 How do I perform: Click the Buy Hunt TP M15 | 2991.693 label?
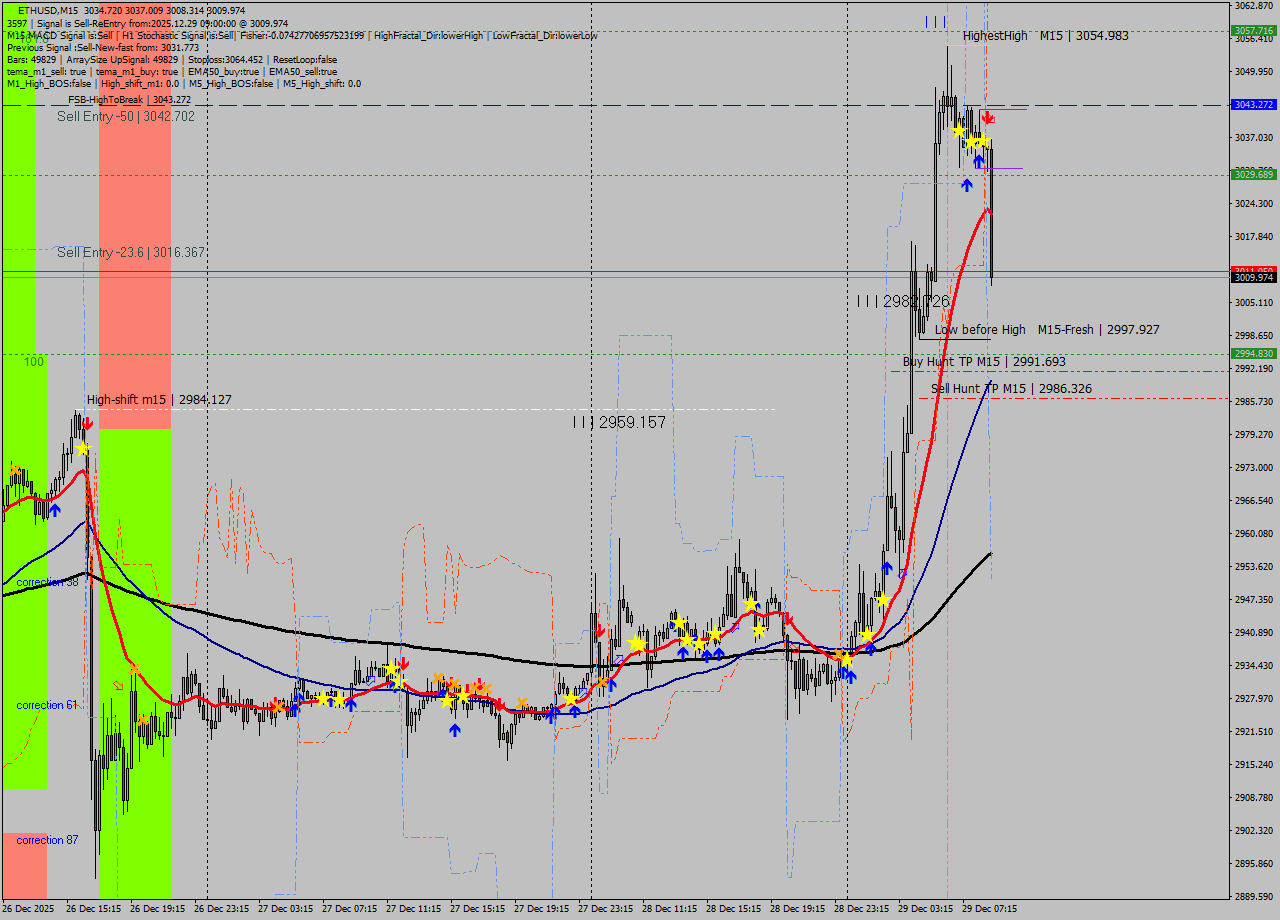tap(983, 361)
